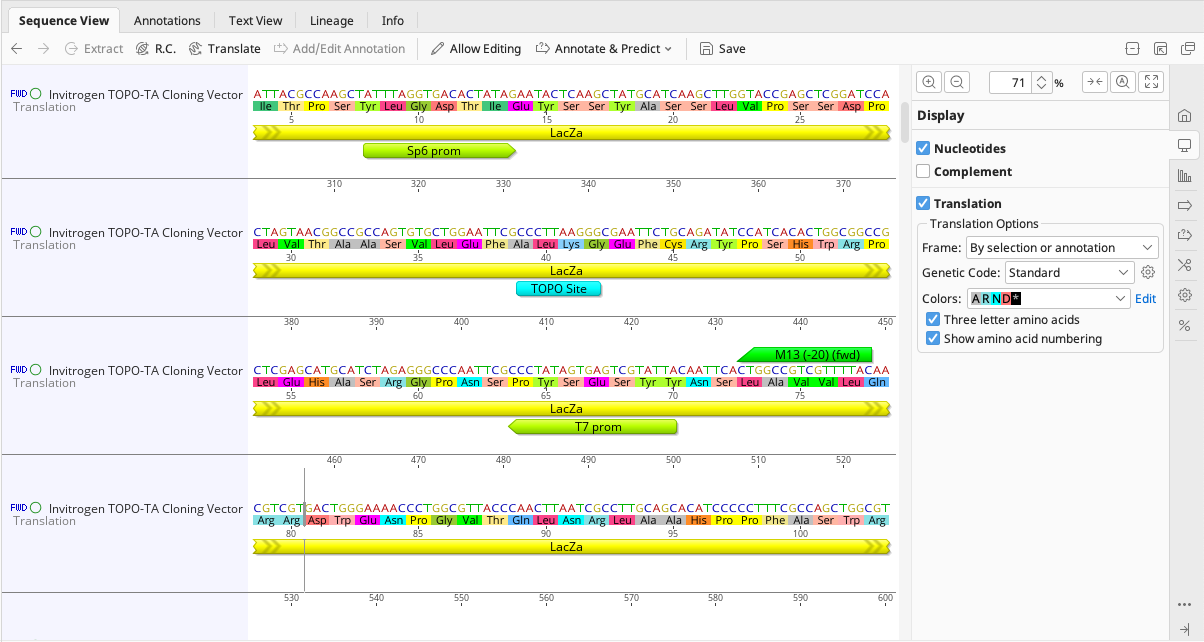Click the zoom out magnifier icon
This screenshot has width=1204, height=642.
click(x=957, y=83)
